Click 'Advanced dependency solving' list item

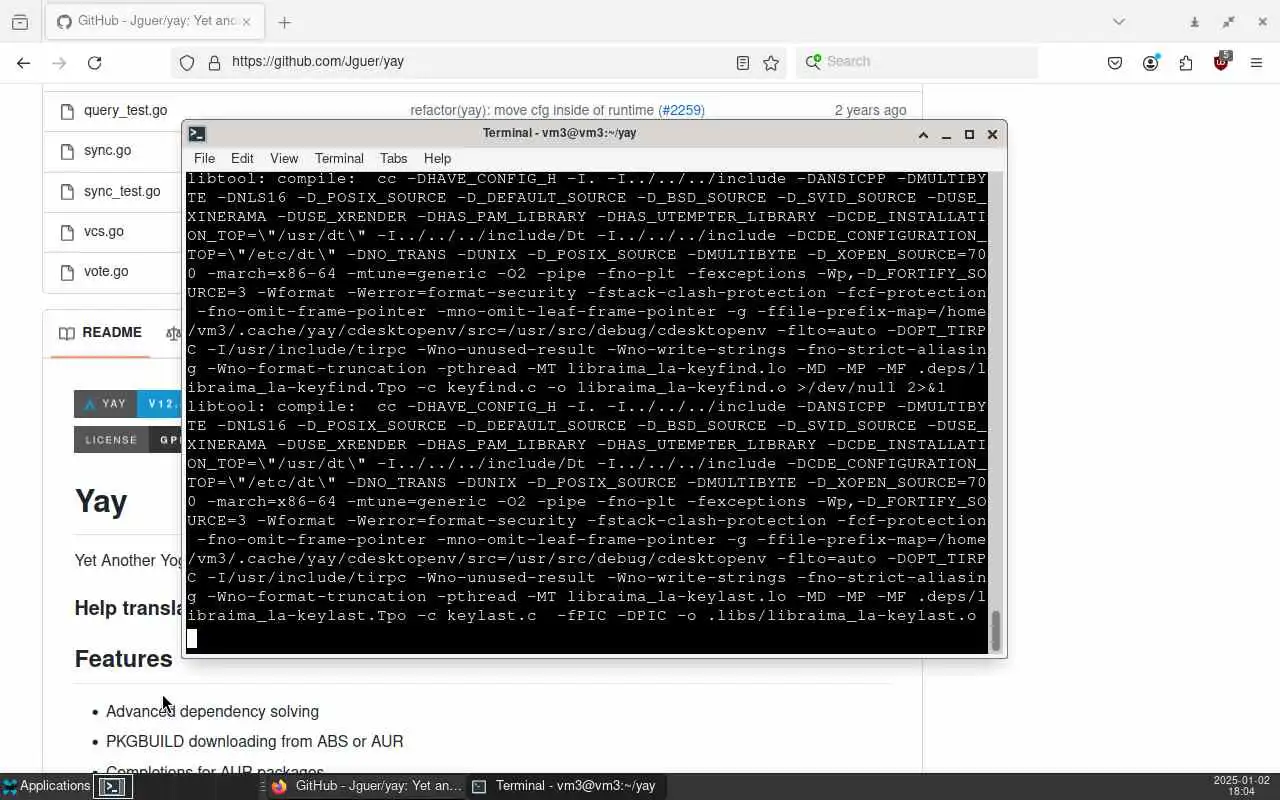[212, 711]
